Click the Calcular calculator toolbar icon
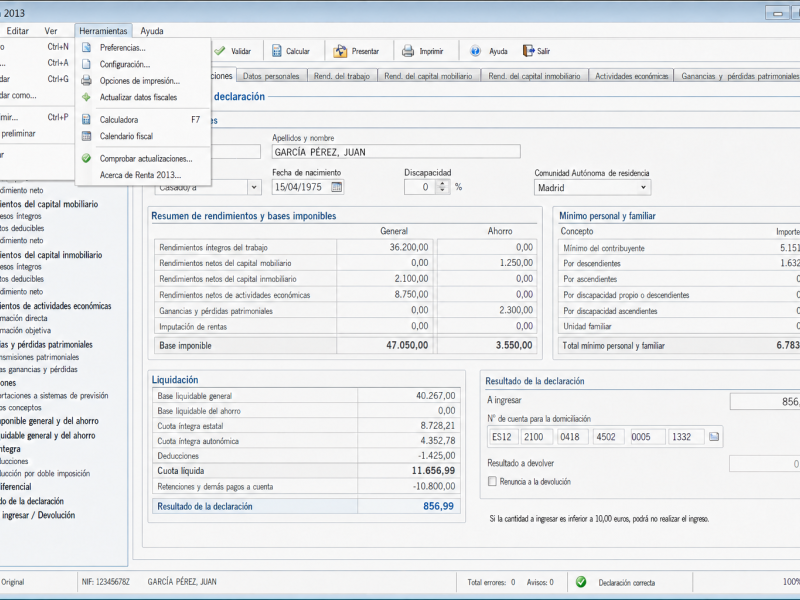The height and width of the screenshot is (600, 800). (x=277, y=51)
